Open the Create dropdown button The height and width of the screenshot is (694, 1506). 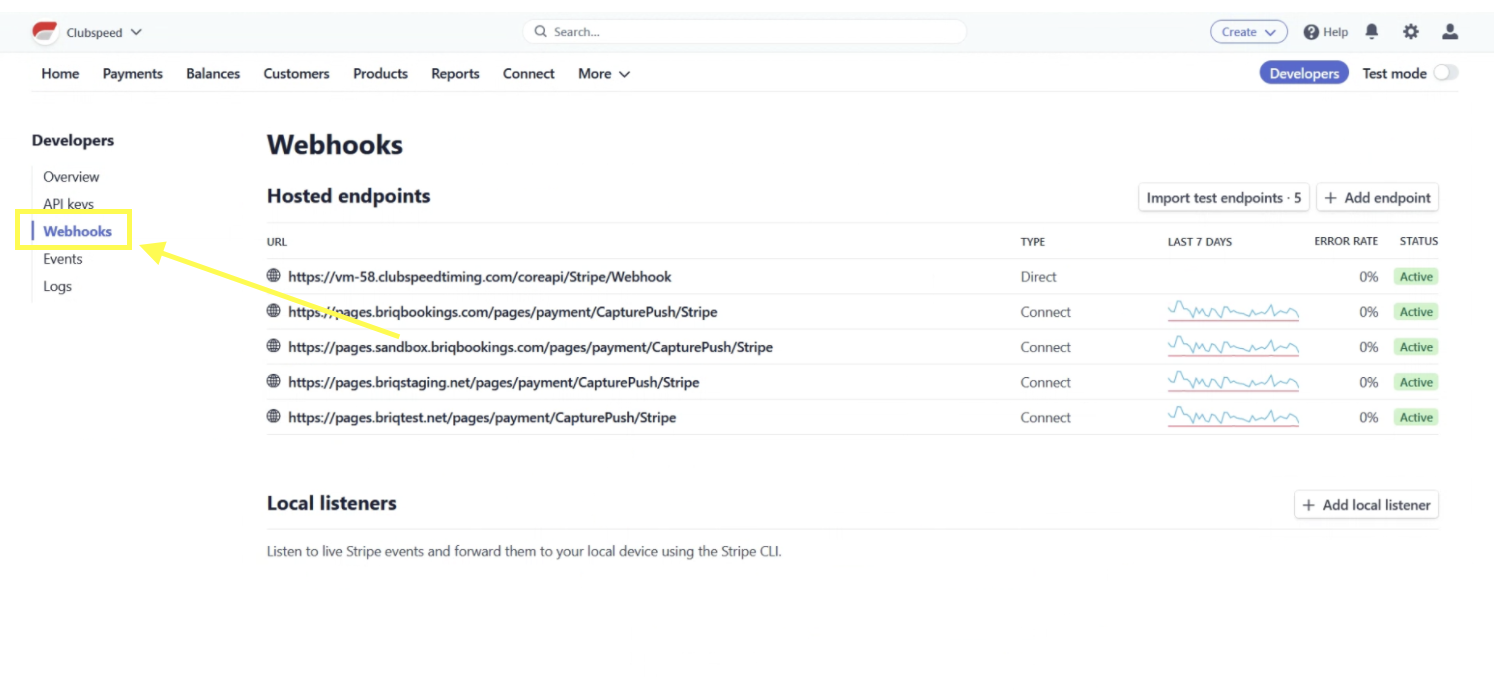[x=1248, y=32]
